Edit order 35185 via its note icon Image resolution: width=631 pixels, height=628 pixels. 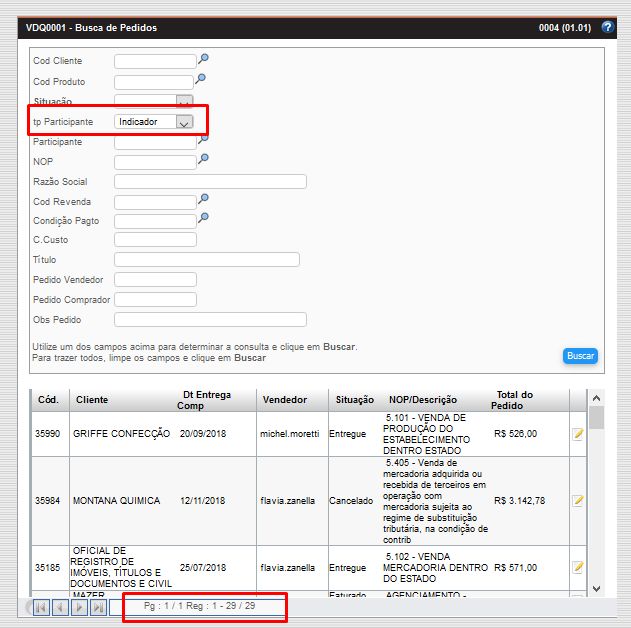[x=577, y=567]
